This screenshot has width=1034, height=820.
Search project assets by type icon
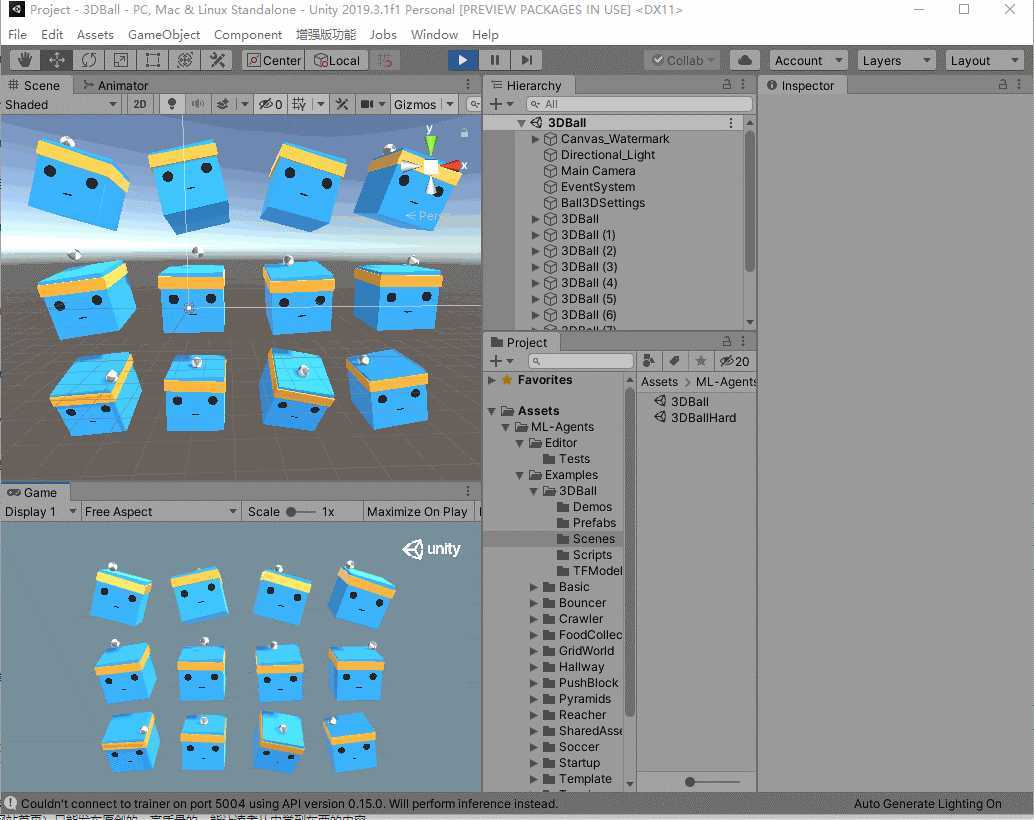pos(649,361)
